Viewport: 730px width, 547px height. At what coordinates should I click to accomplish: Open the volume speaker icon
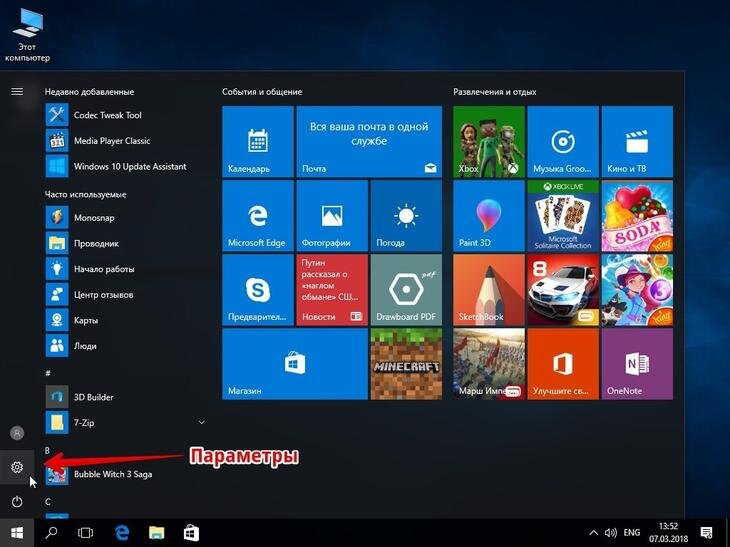click(x=610, y=533)
